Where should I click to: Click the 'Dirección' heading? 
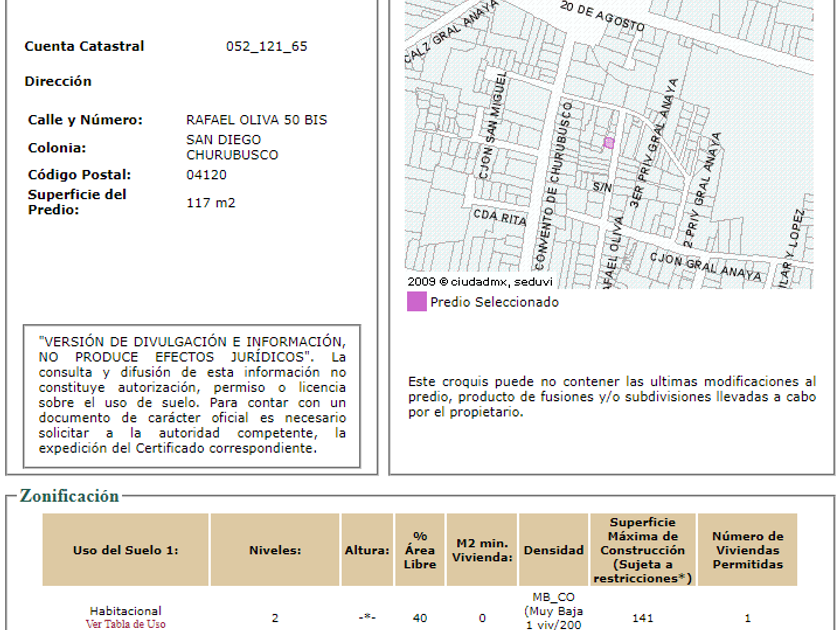[x=58, y=81]
